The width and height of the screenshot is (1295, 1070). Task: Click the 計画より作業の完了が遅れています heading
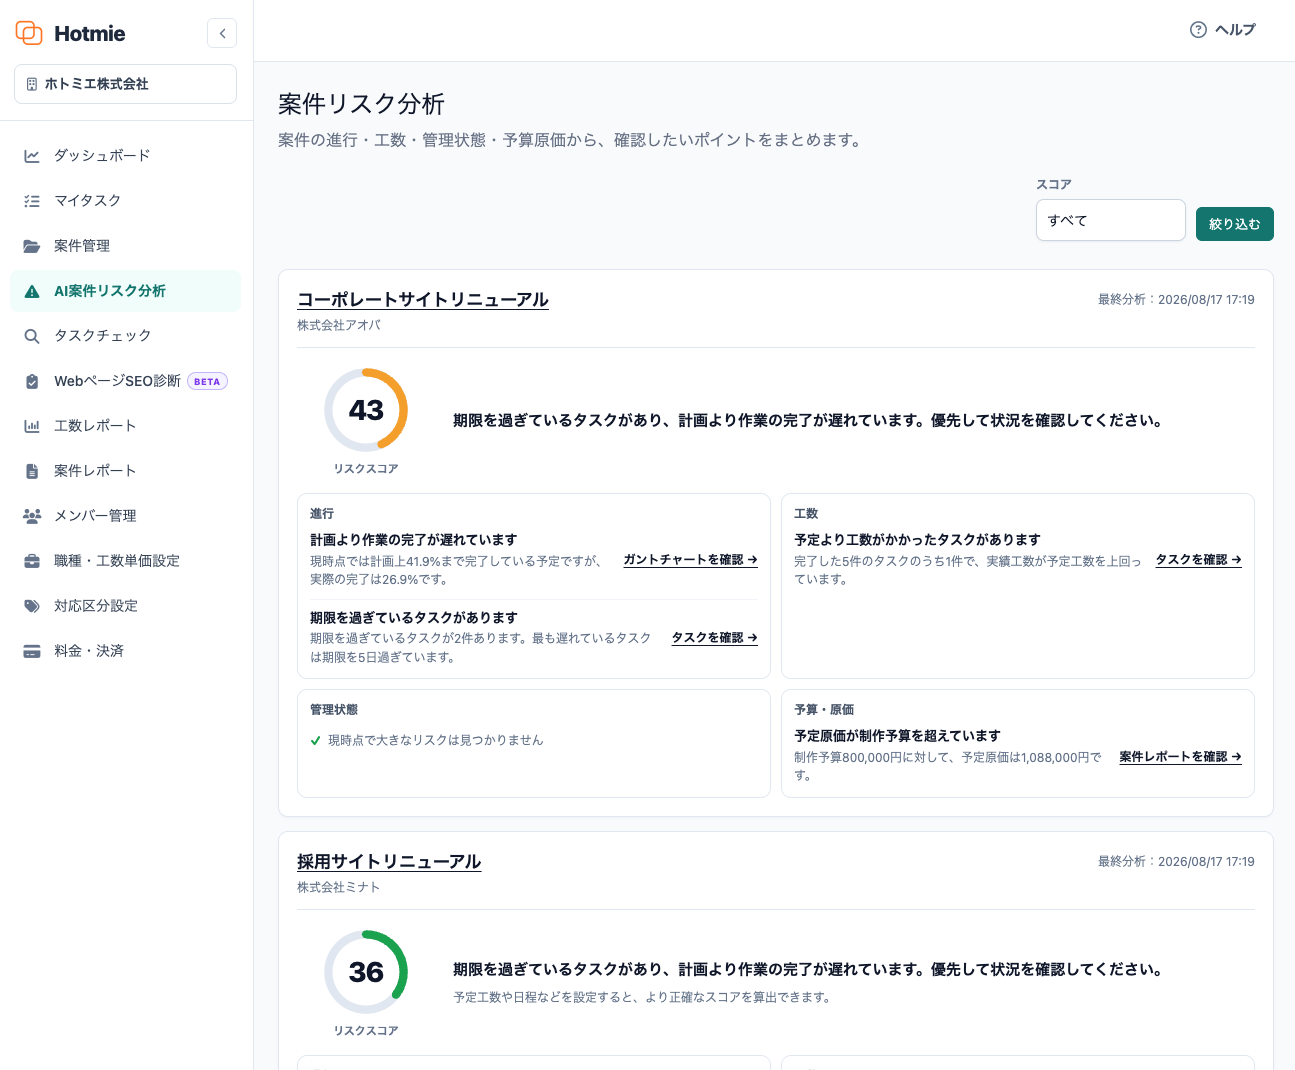coord(414,540)
